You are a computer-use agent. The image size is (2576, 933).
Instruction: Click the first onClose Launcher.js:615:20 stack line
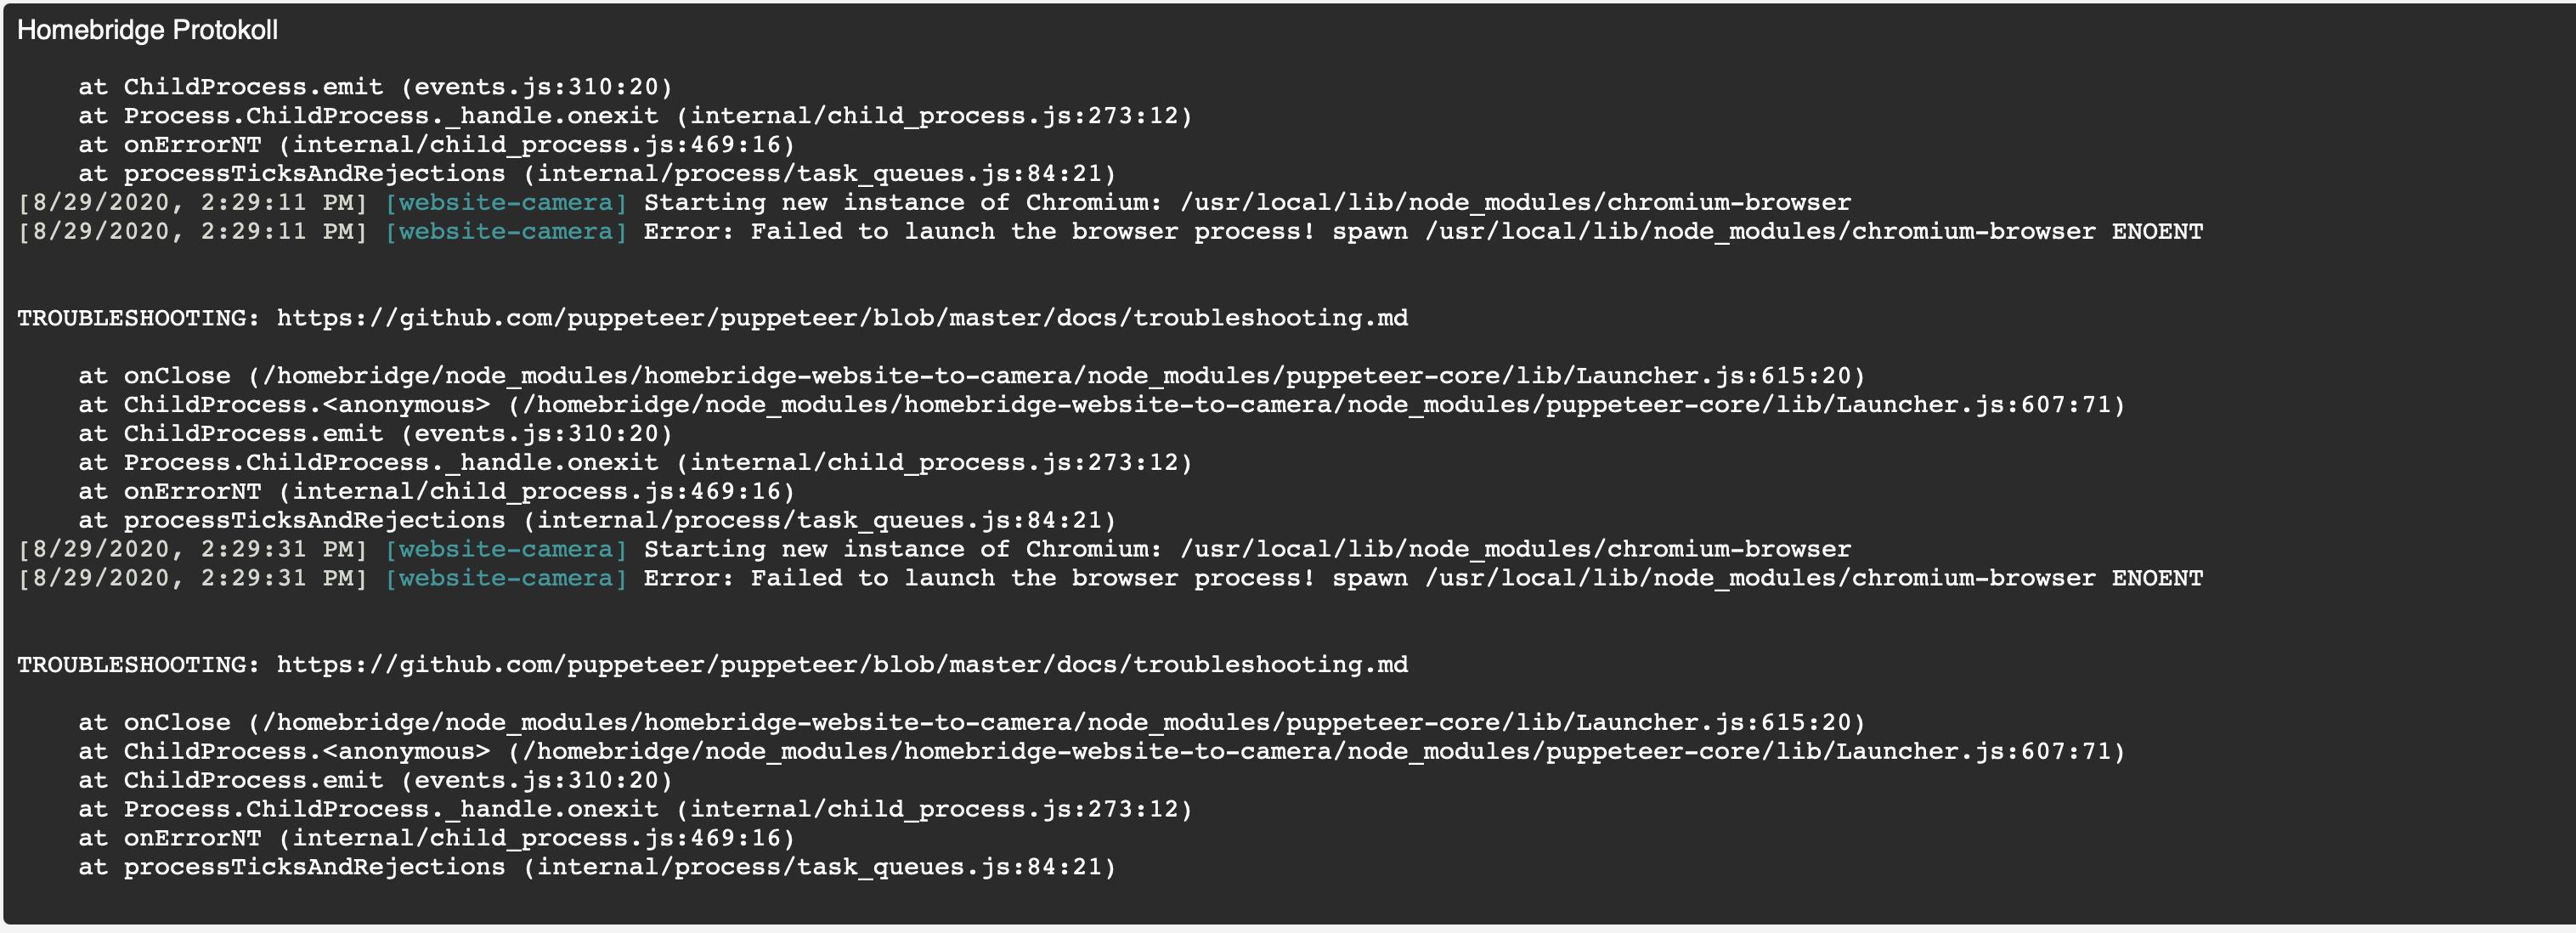coord(971,376)
